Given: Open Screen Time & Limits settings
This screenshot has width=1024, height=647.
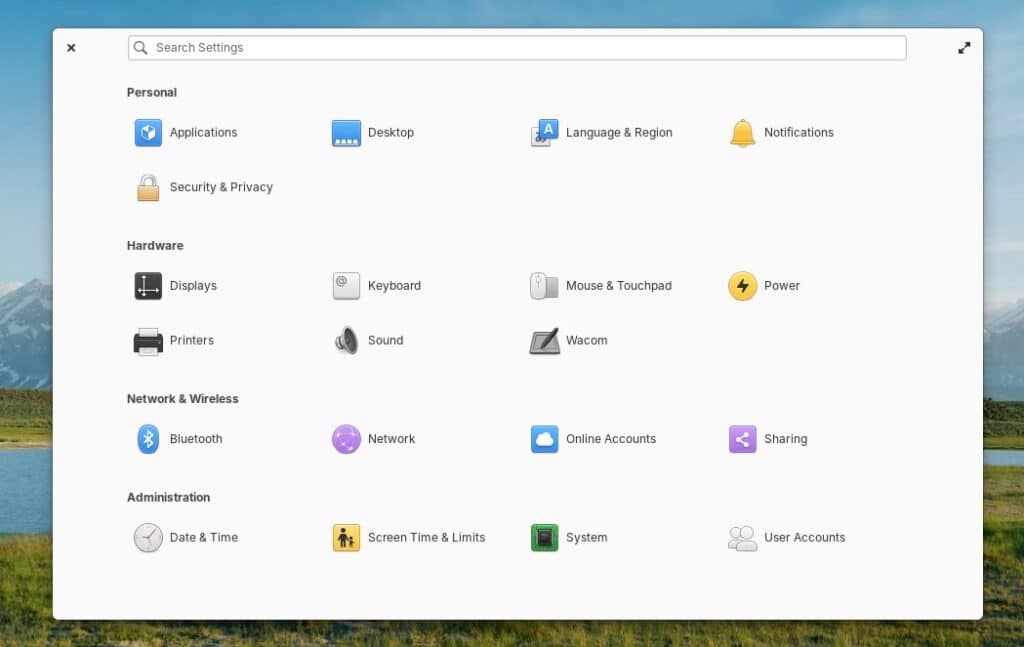Looking at the screenshot, I should 407,537.
